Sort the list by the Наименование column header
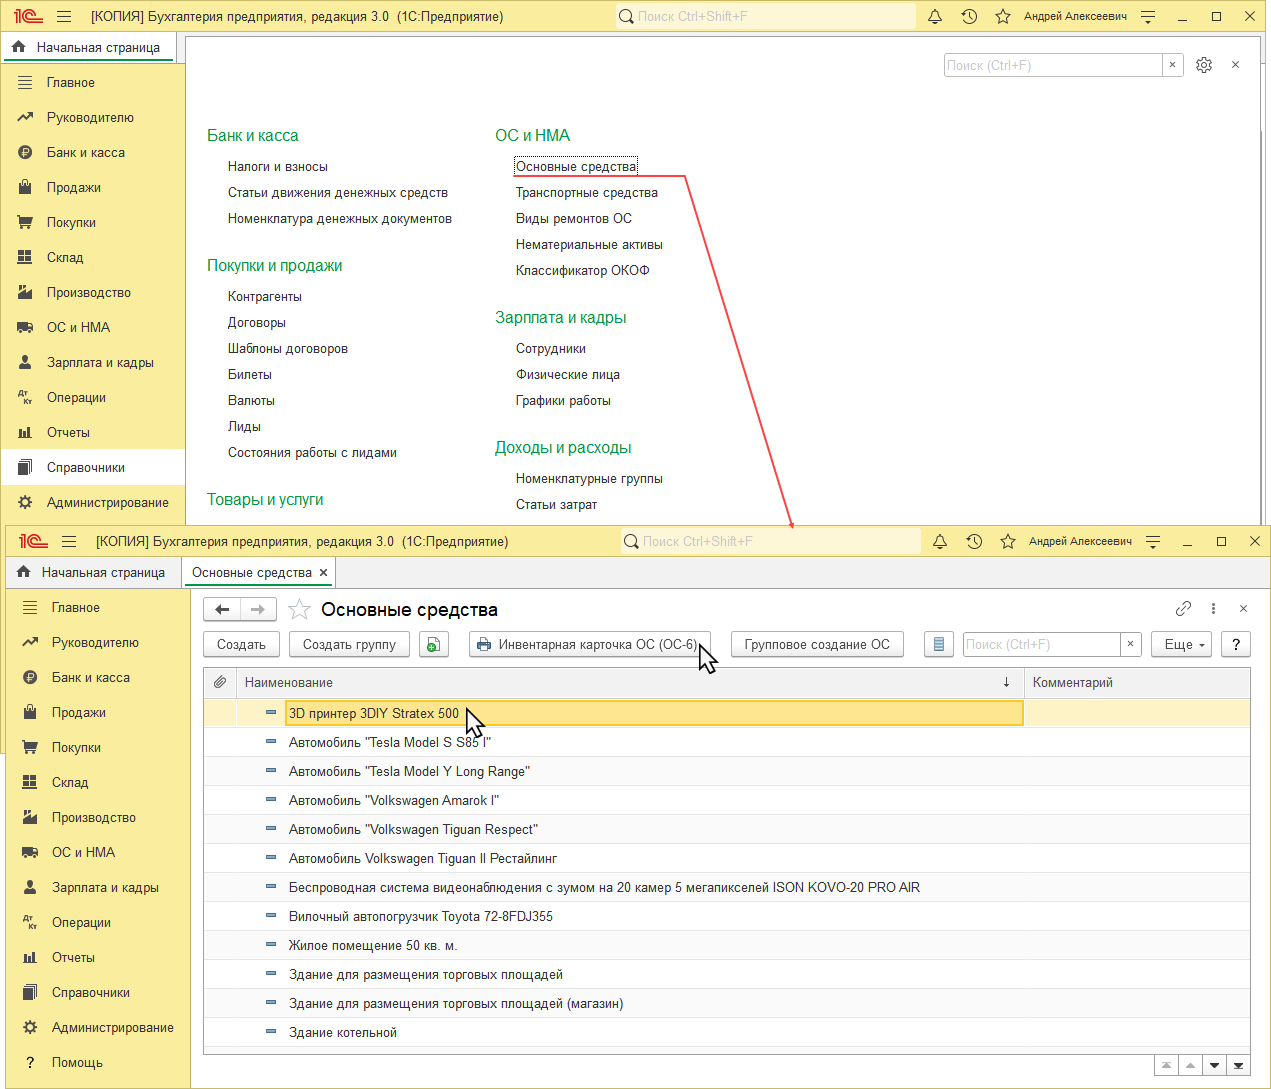 289,683
